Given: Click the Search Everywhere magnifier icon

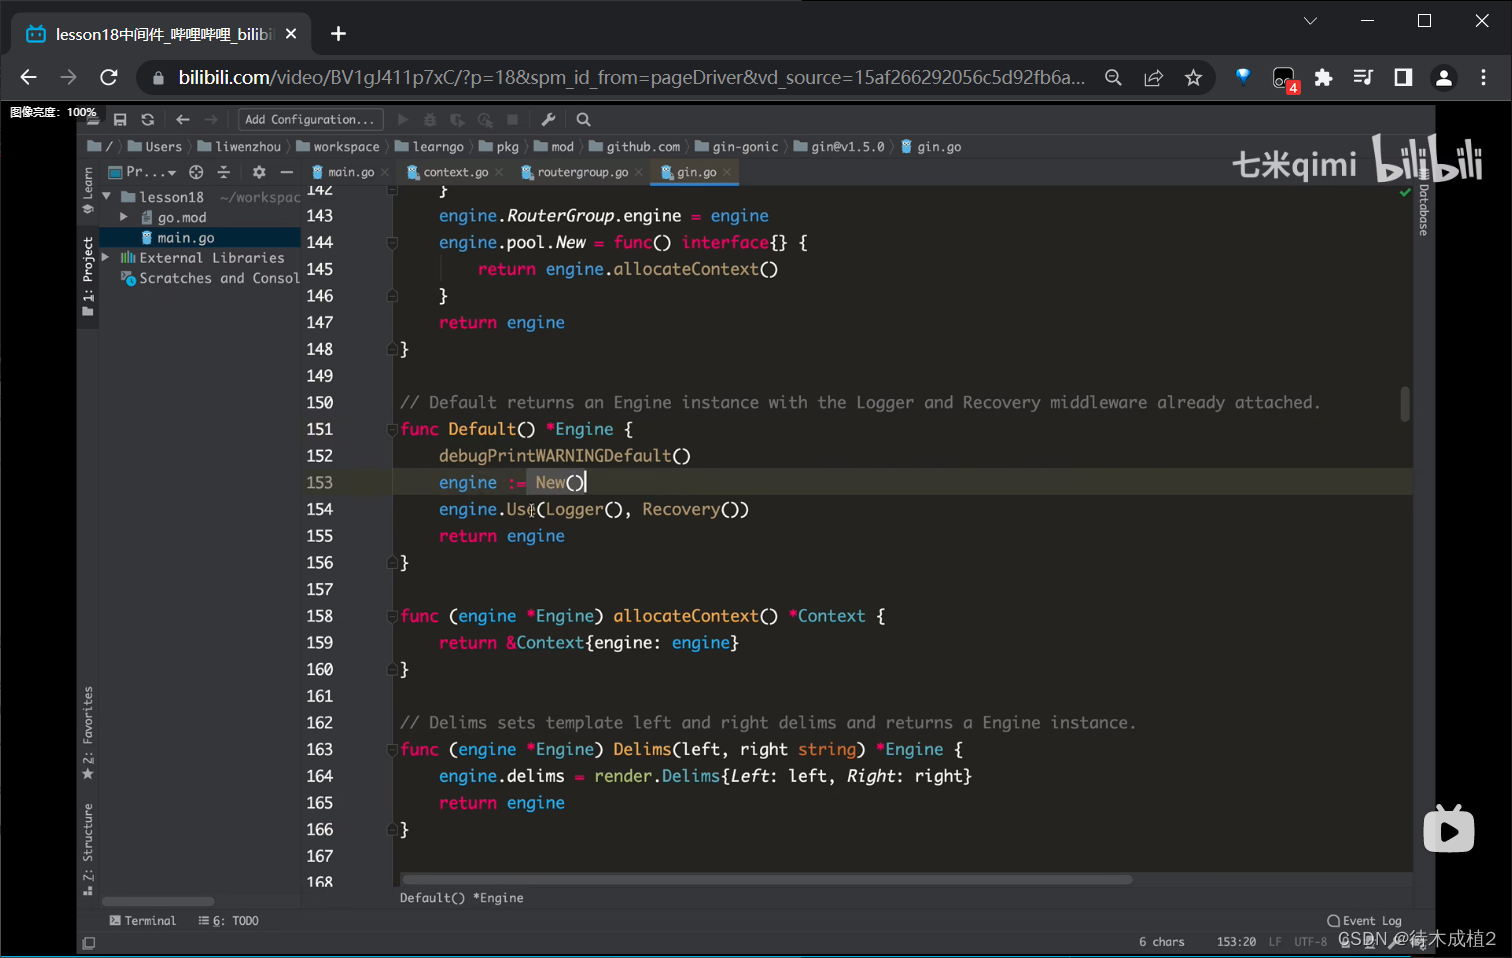Looking at the screenshot, I should point(584,120).
